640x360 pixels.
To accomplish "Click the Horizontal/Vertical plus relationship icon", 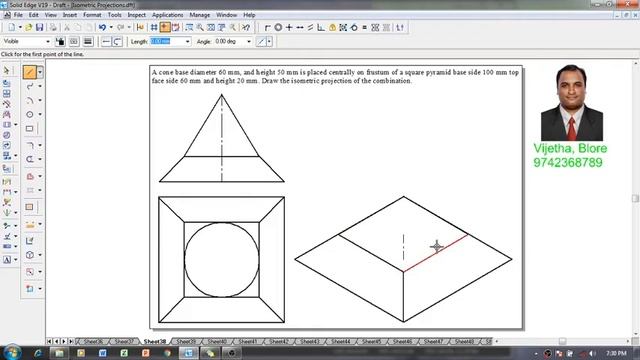I will coord(289,27).
